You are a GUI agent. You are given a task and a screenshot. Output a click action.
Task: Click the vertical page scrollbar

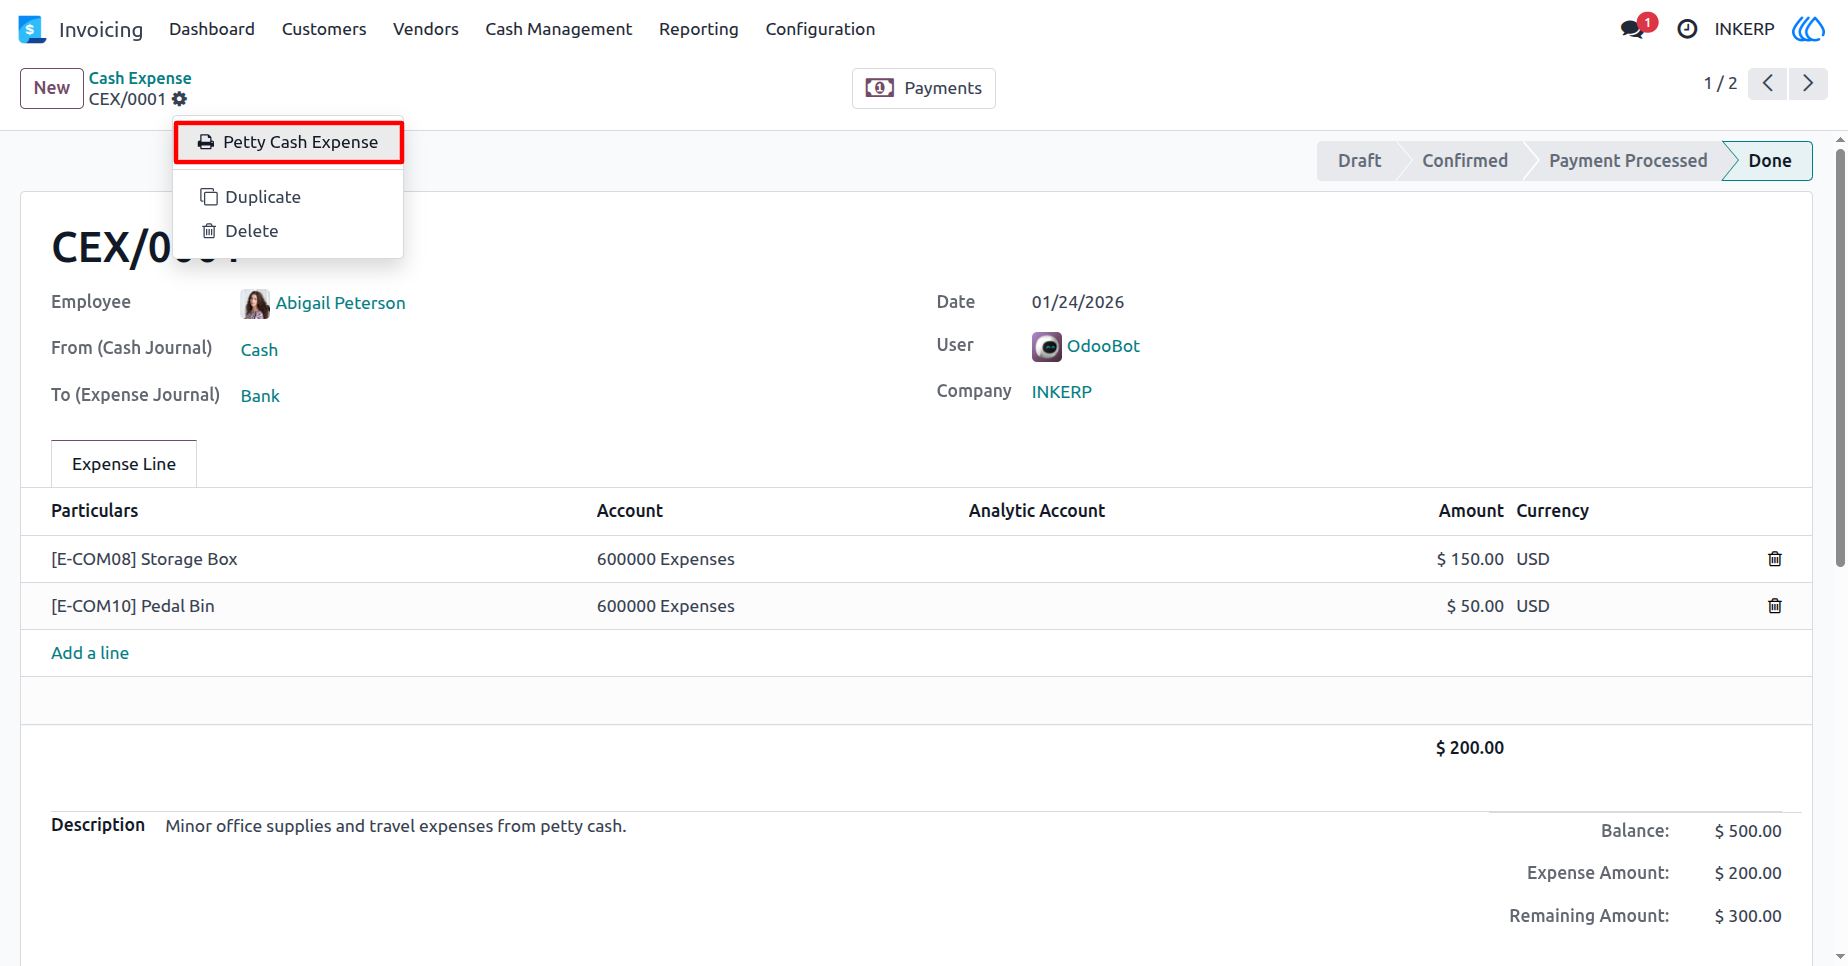click(x=1840, y=358)
